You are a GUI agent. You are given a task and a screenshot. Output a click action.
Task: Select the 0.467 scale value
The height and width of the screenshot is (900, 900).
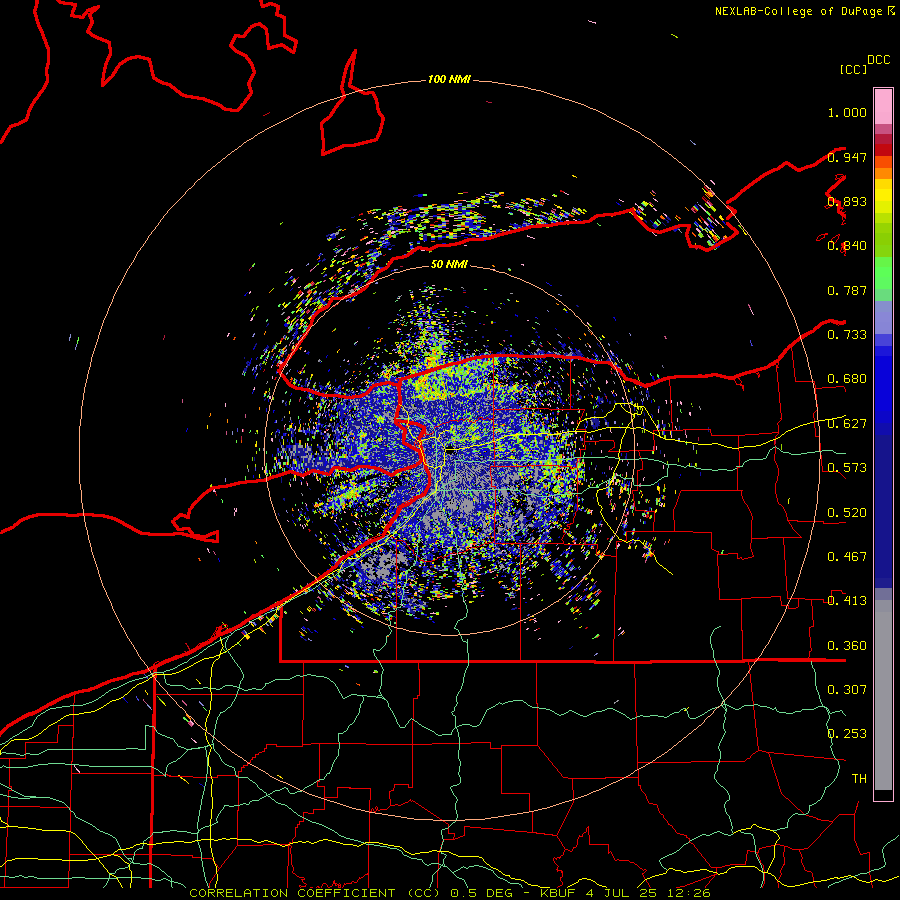tap(847, 557)
